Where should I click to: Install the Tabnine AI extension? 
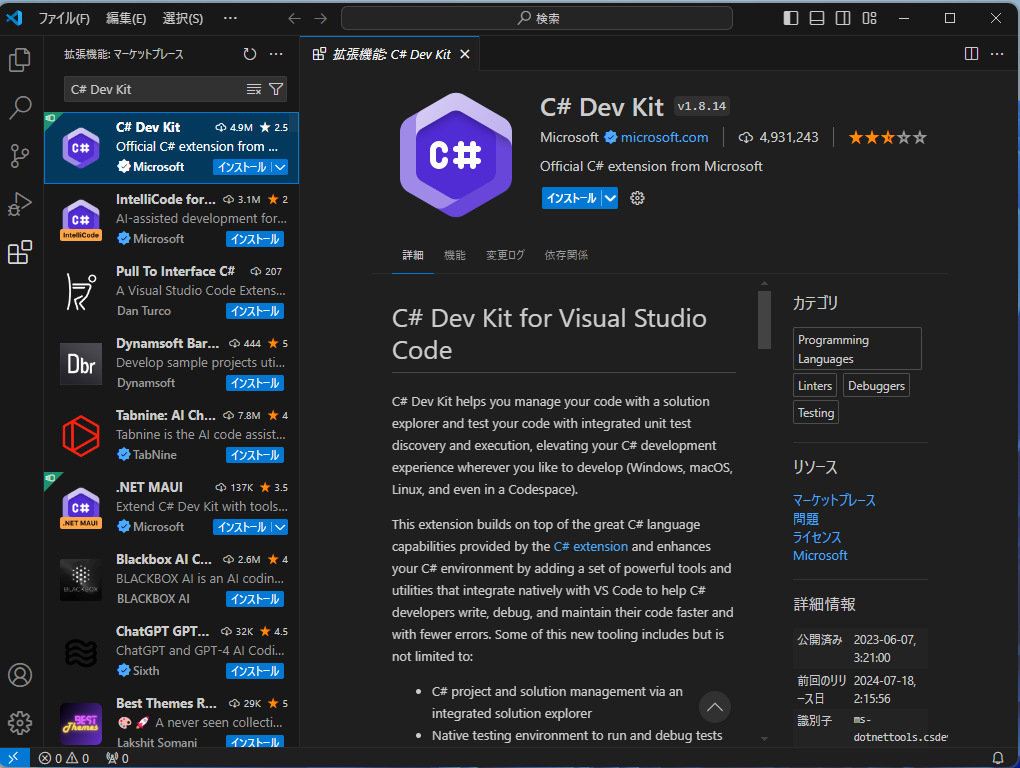(x=254, y=455)
